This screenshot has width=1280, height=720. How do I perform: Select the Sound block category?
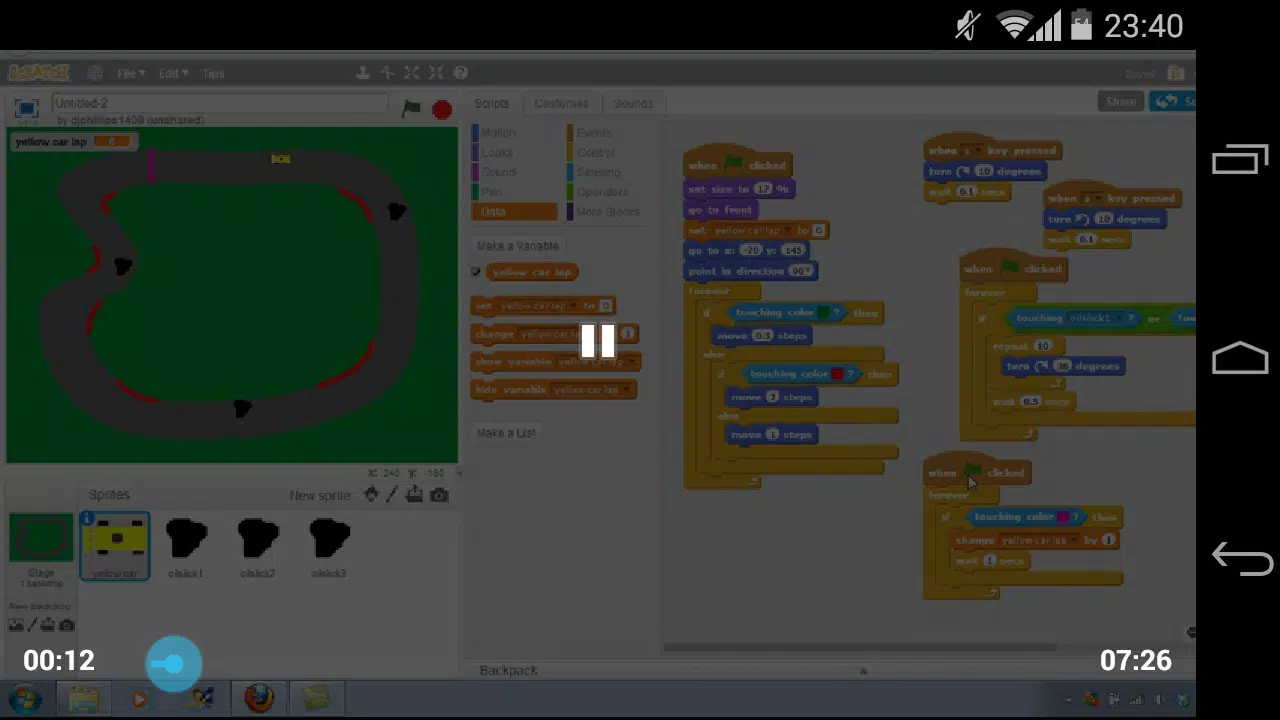[498, 172]
